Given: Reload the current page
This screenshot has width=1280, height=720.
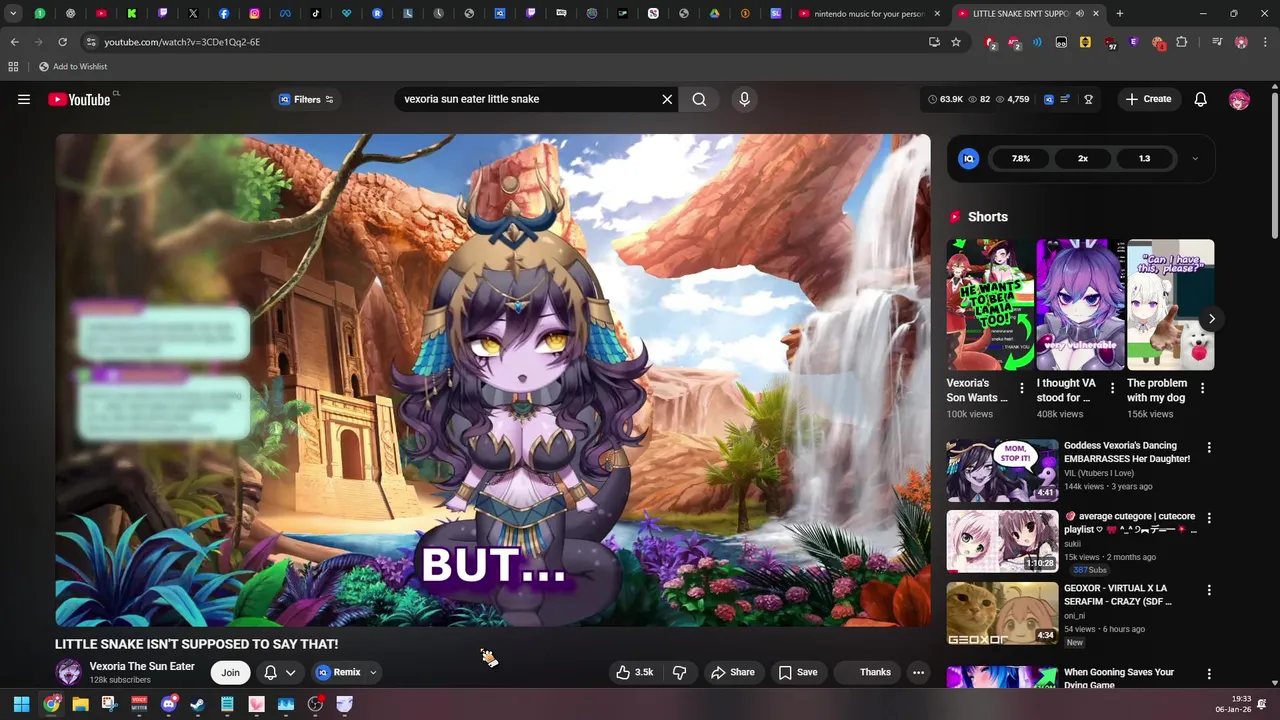Looking at the screenshot, I should pyautogui.click(x=62, y=42).
